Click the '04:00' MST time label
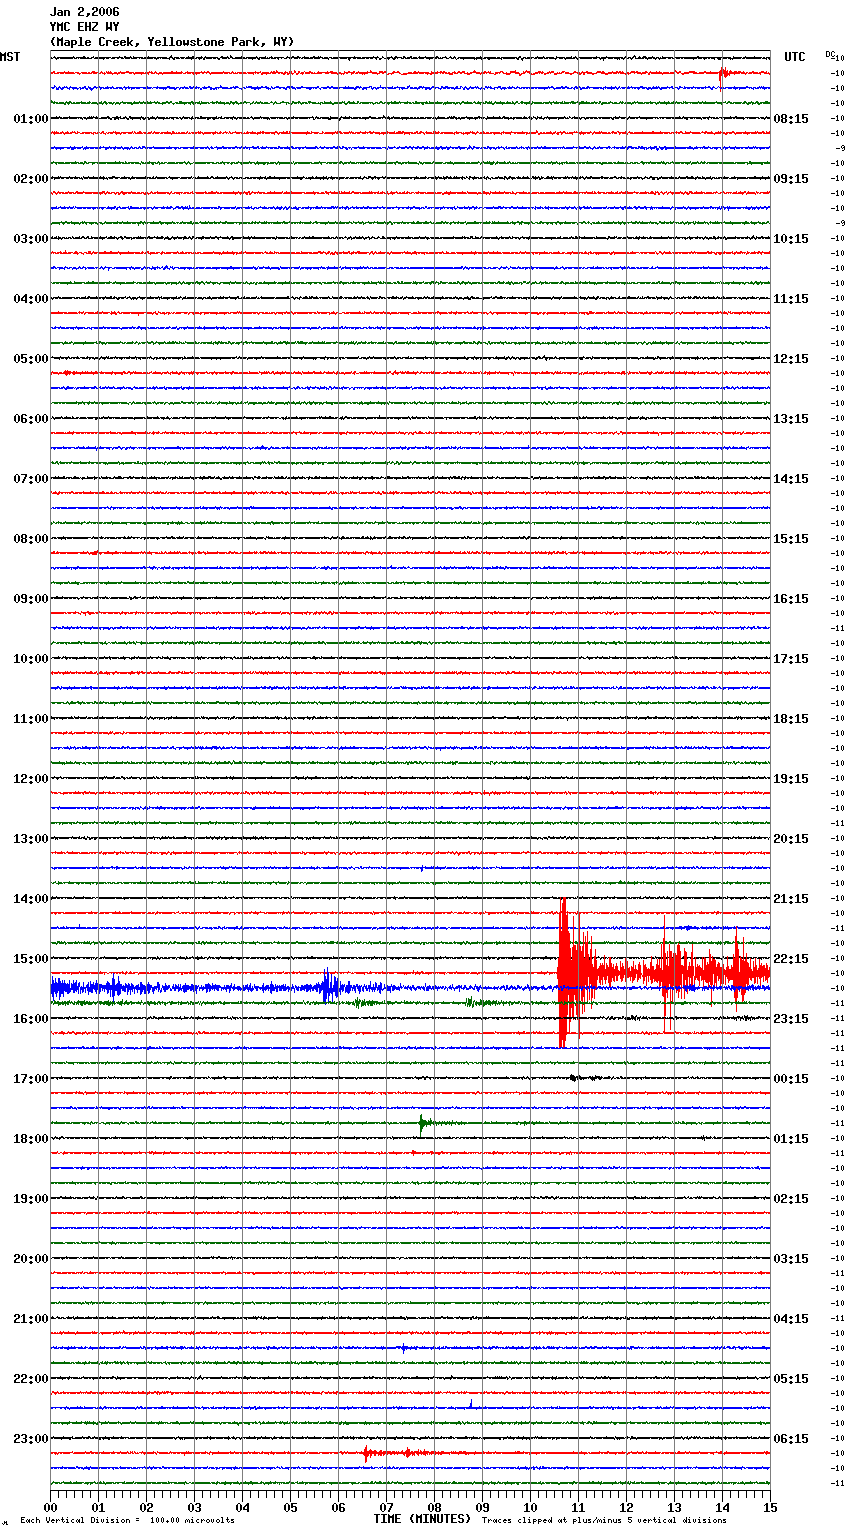The width and height of the screenshot is (850, 1534). [31, 299]
